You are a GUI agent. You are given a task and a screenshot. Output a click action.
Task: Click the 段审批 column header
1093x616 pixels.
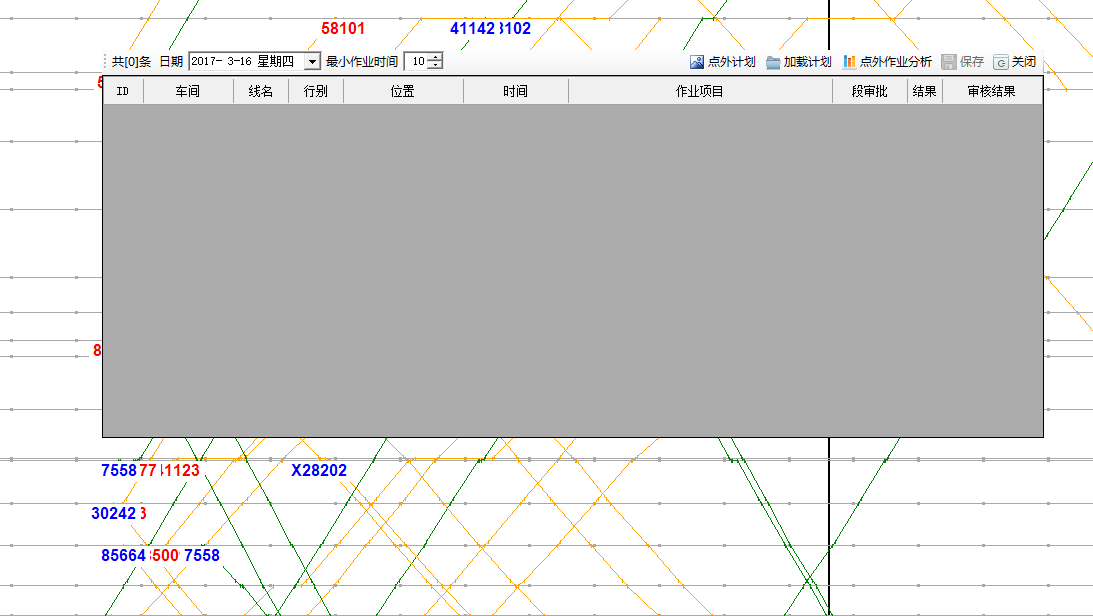[x=870, y=91]
